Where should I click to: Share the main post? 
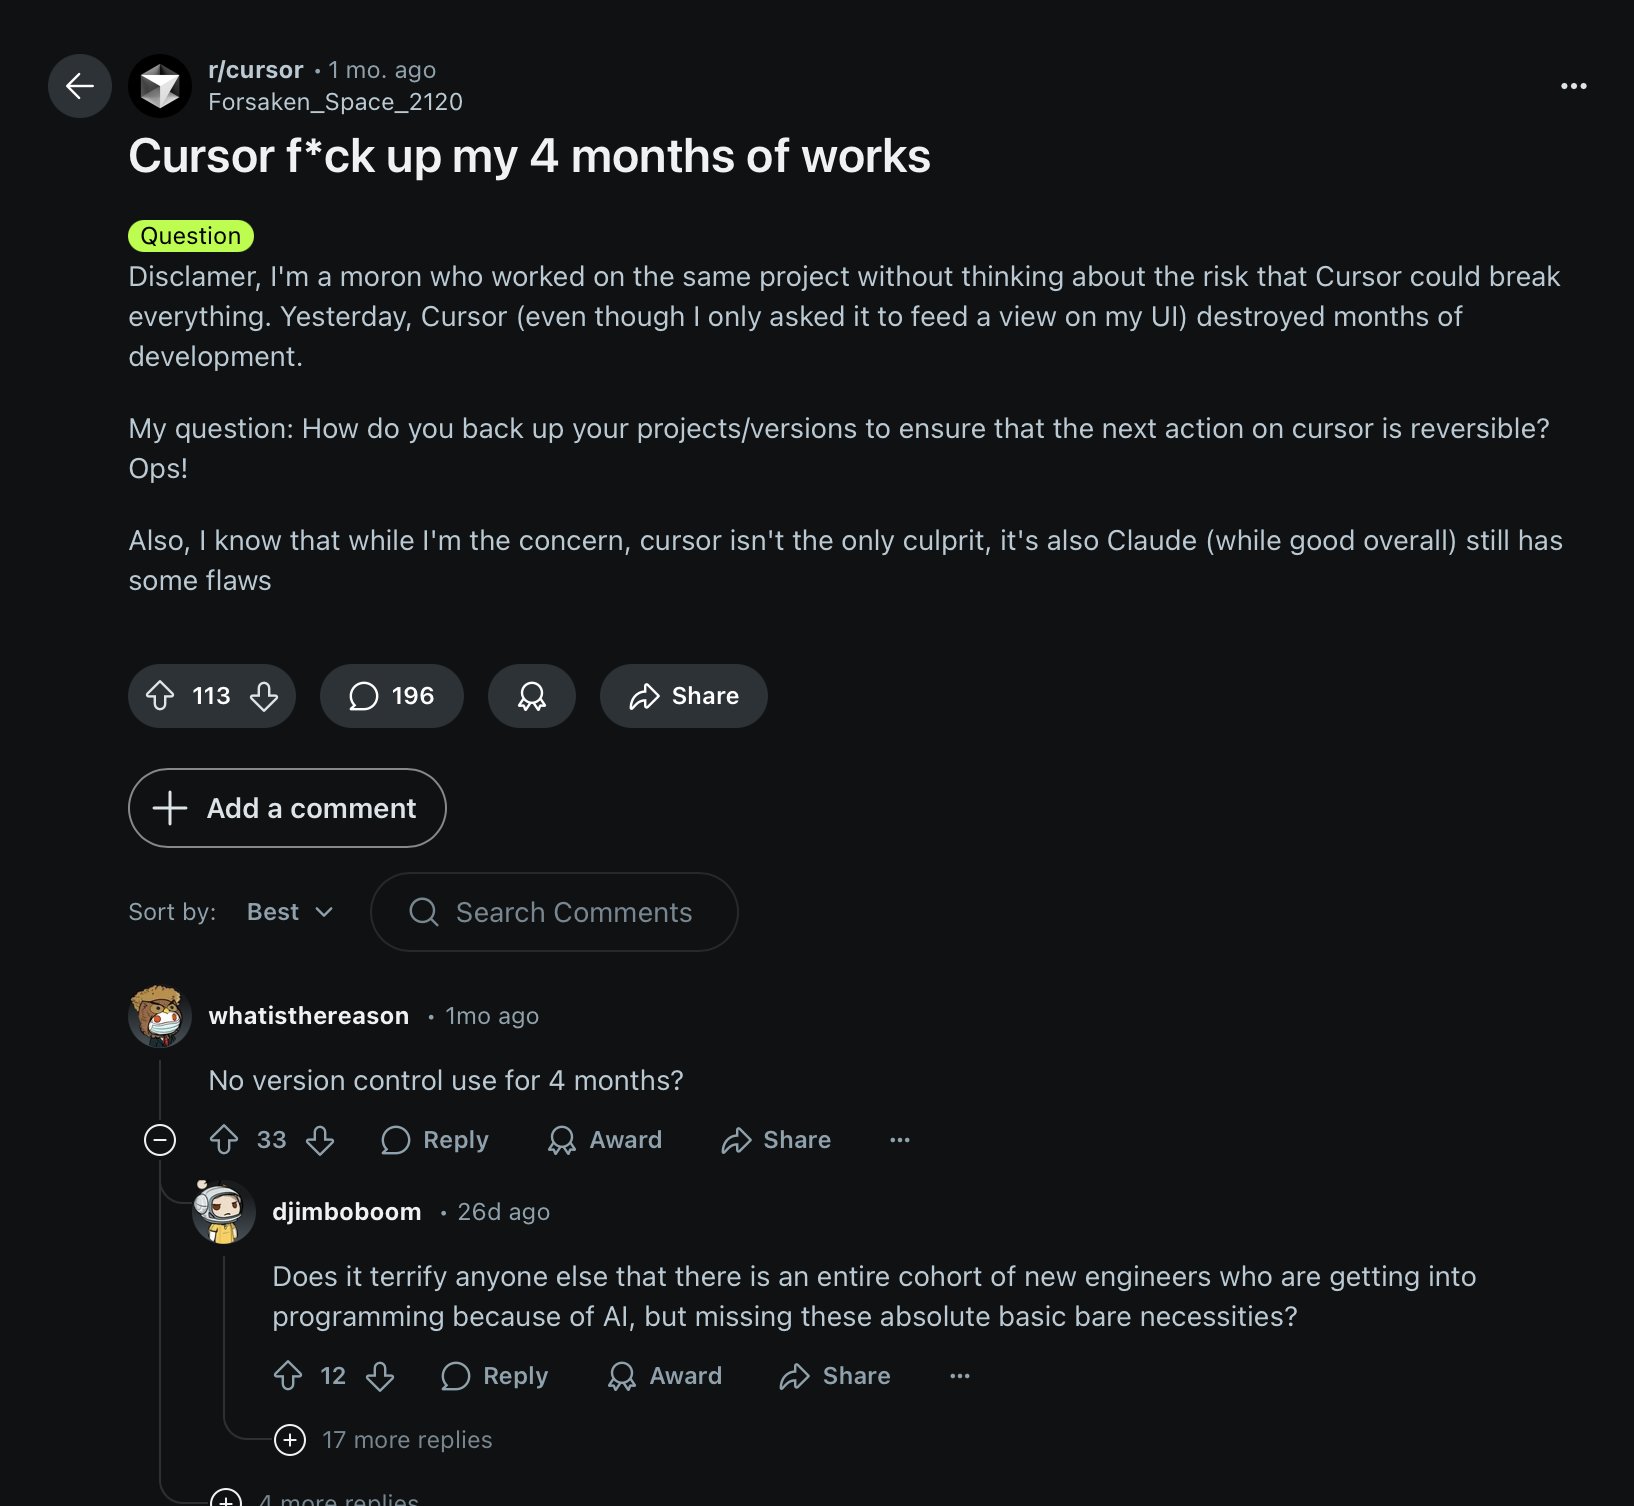(x=684, y=696)
